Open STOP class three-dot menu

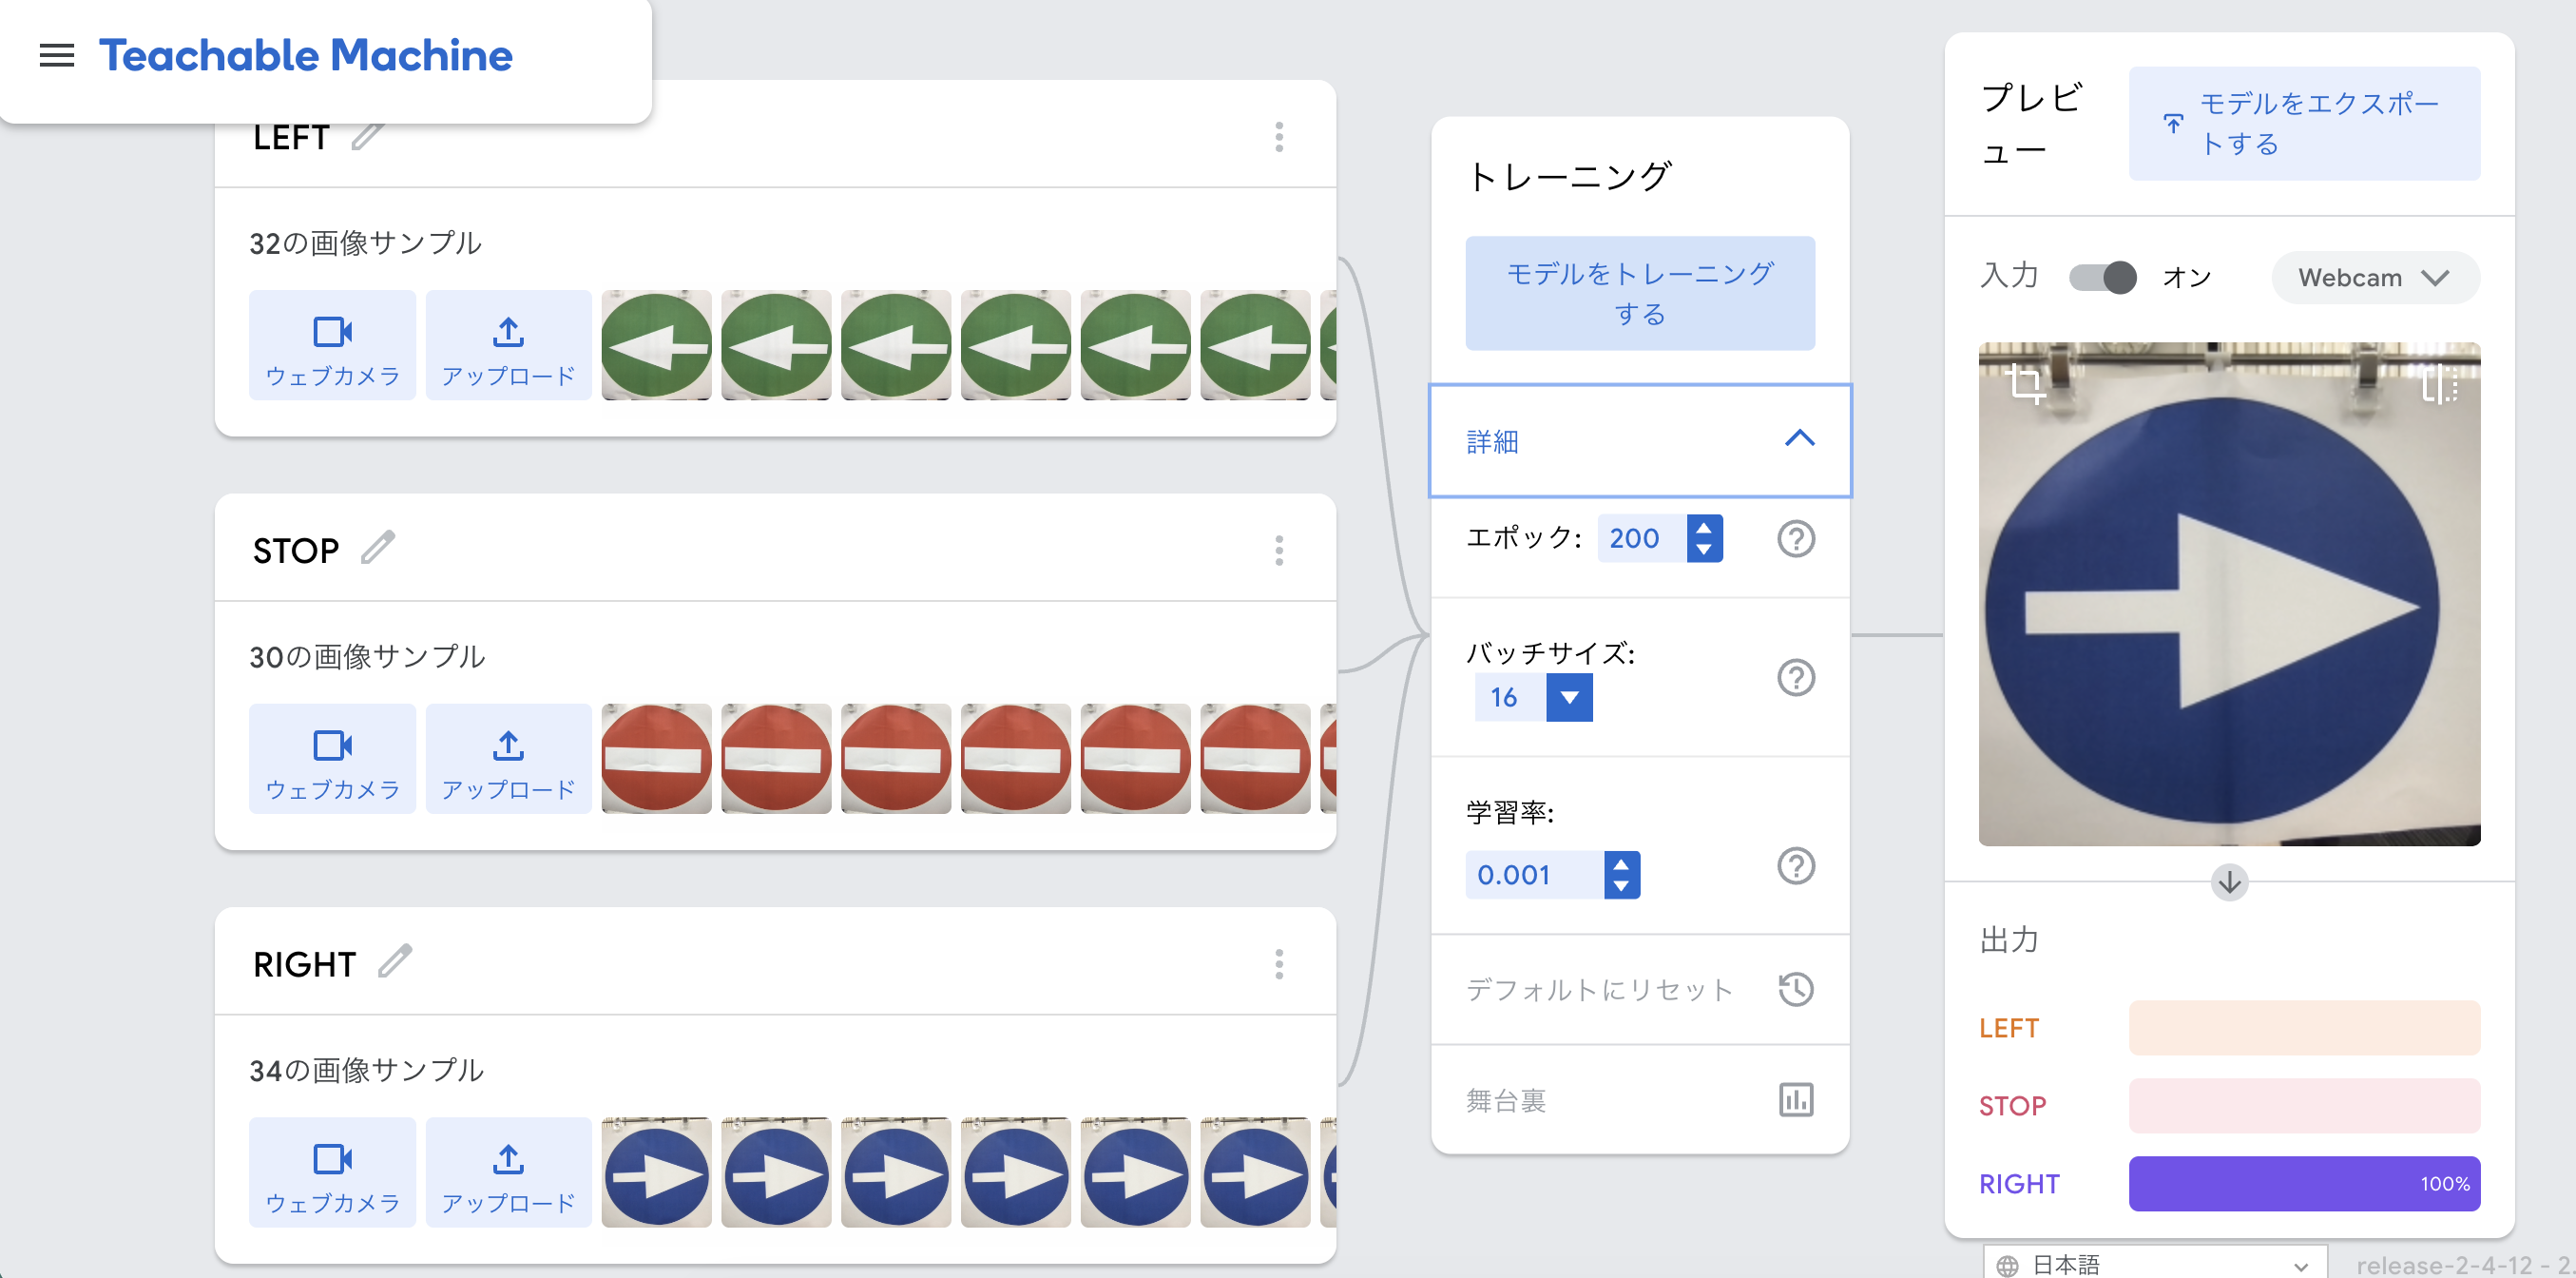[x=1279, y=550]
